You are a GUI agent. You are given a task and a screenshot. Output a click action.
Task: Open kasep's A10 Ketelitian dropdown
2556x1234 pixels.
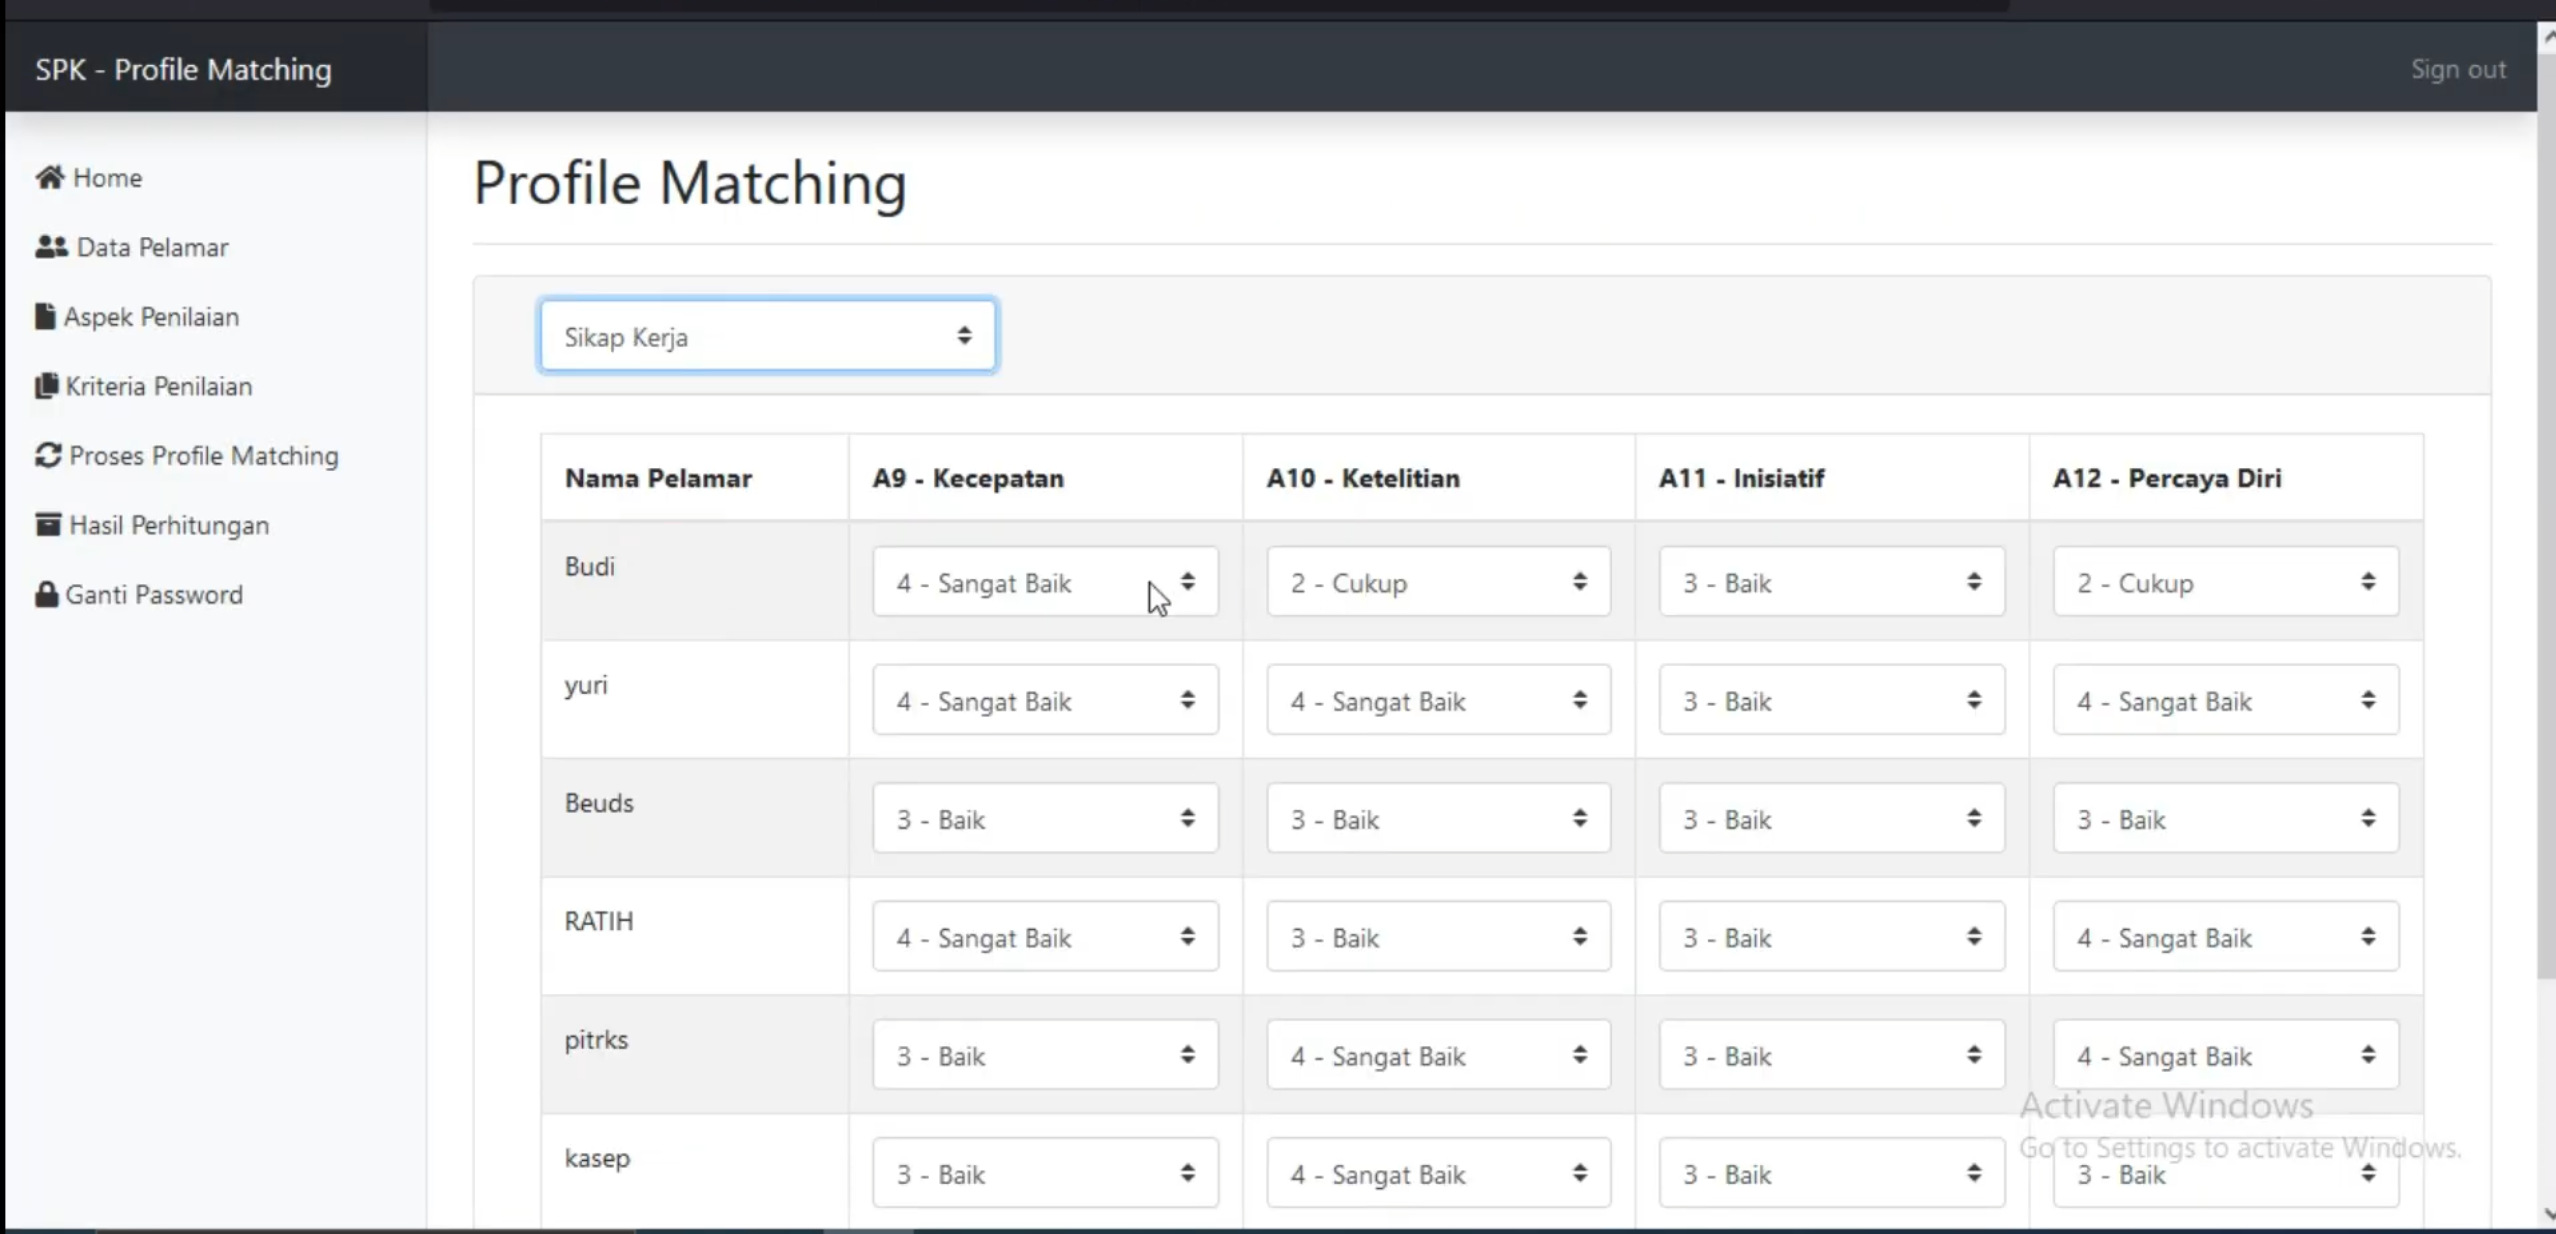point(1438,1172)
